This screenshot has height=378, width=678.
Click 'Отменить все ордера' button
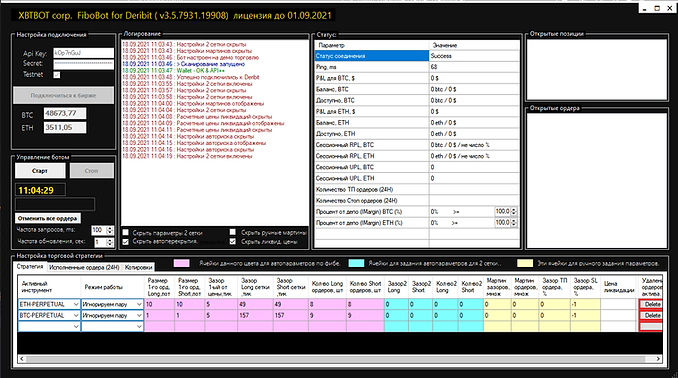pyautogui.click(x=48, y=218)
